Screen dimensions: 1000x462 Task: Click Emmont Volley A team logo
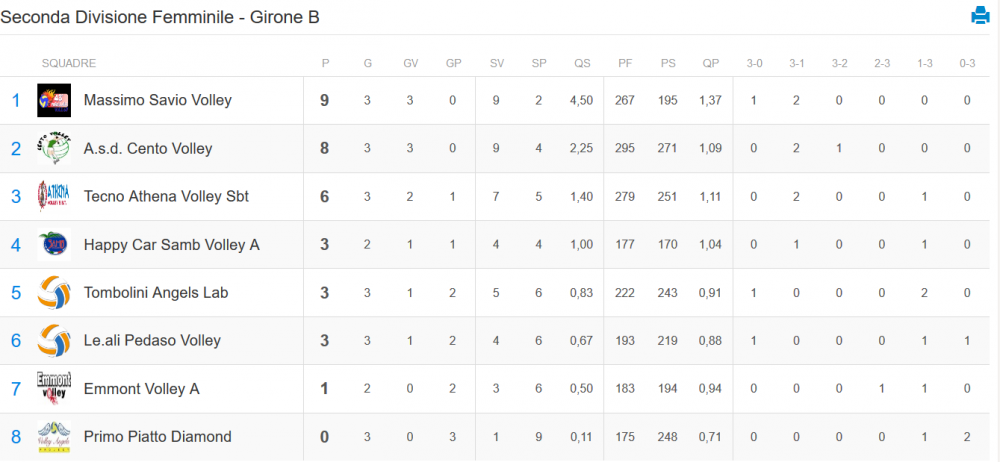(54, 389)
